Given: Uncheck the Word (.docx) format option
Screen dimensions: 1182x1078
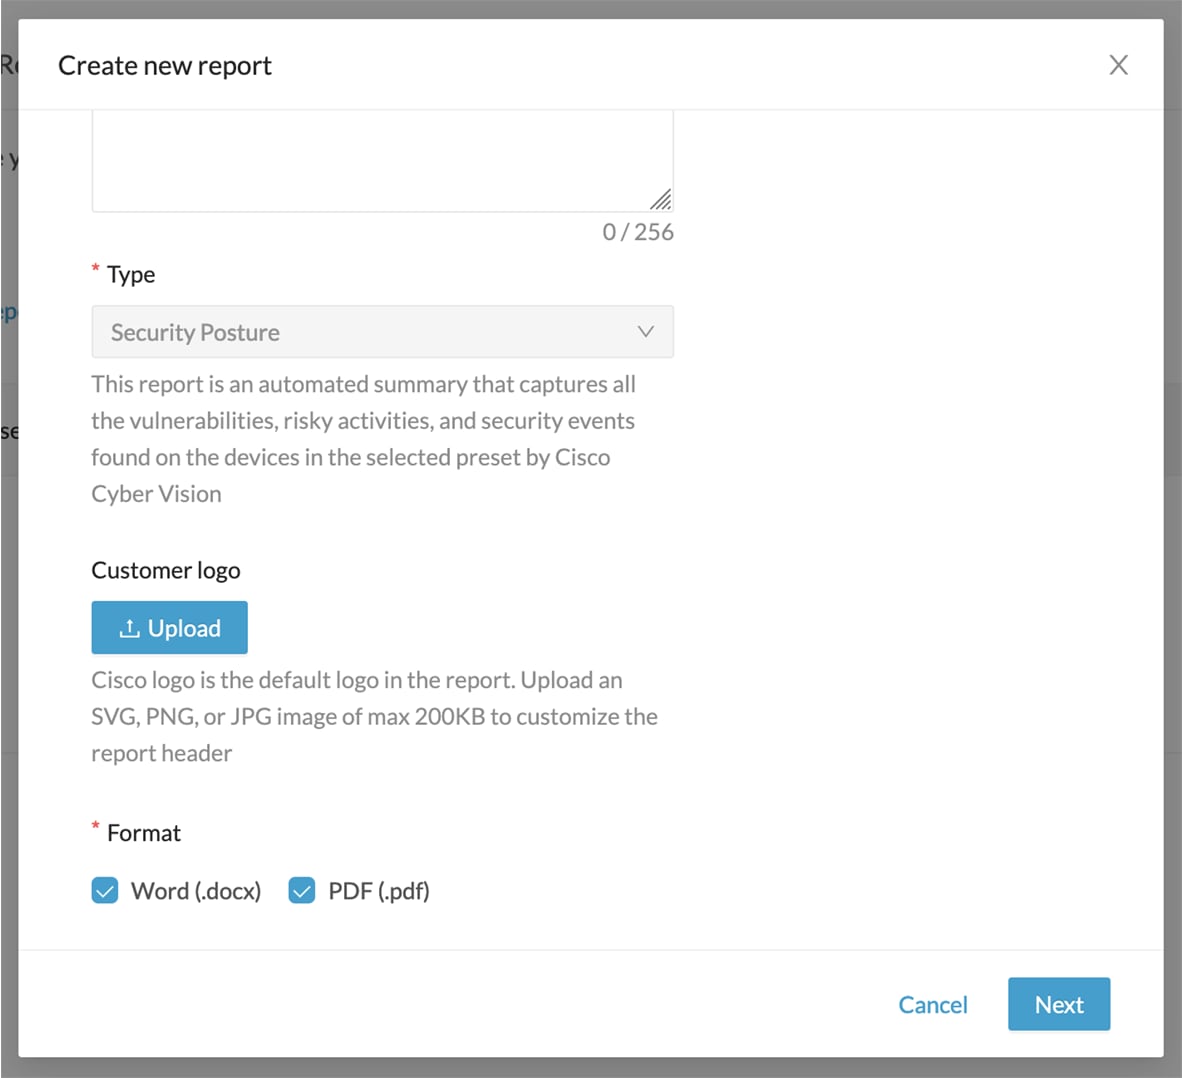Looking at the screenshot, I should click(105, 890).
